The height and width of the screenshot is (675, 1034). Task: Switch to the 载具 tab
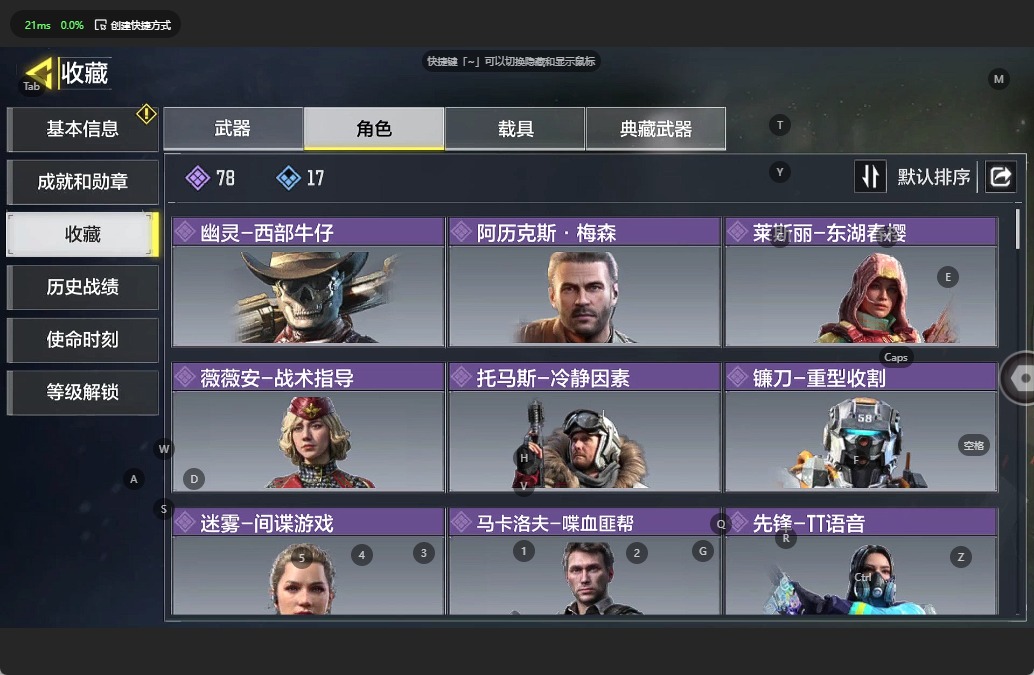[x=515, y=129]
